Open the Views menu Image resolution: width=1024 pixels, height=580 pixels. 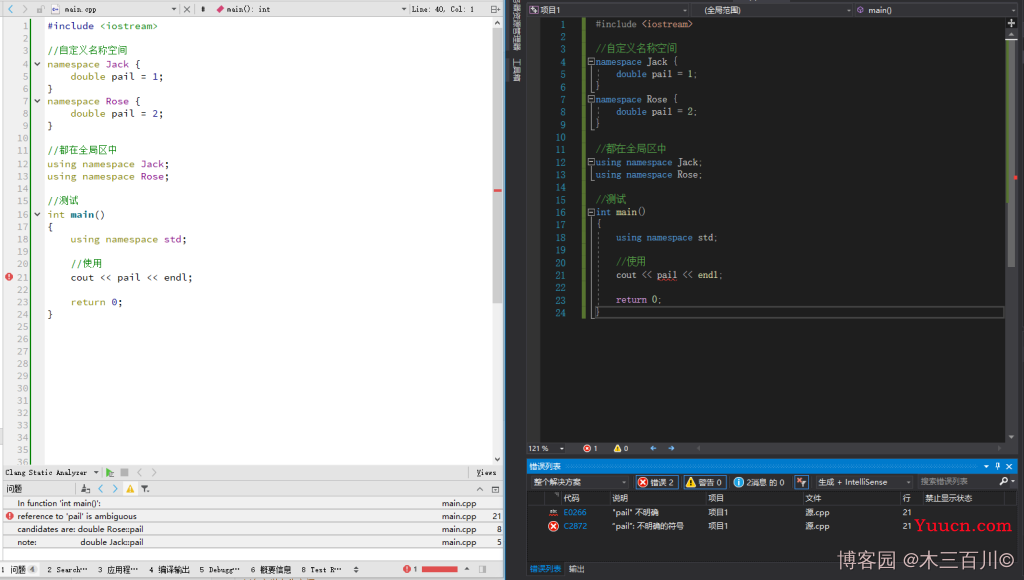[x=486, y=472]
